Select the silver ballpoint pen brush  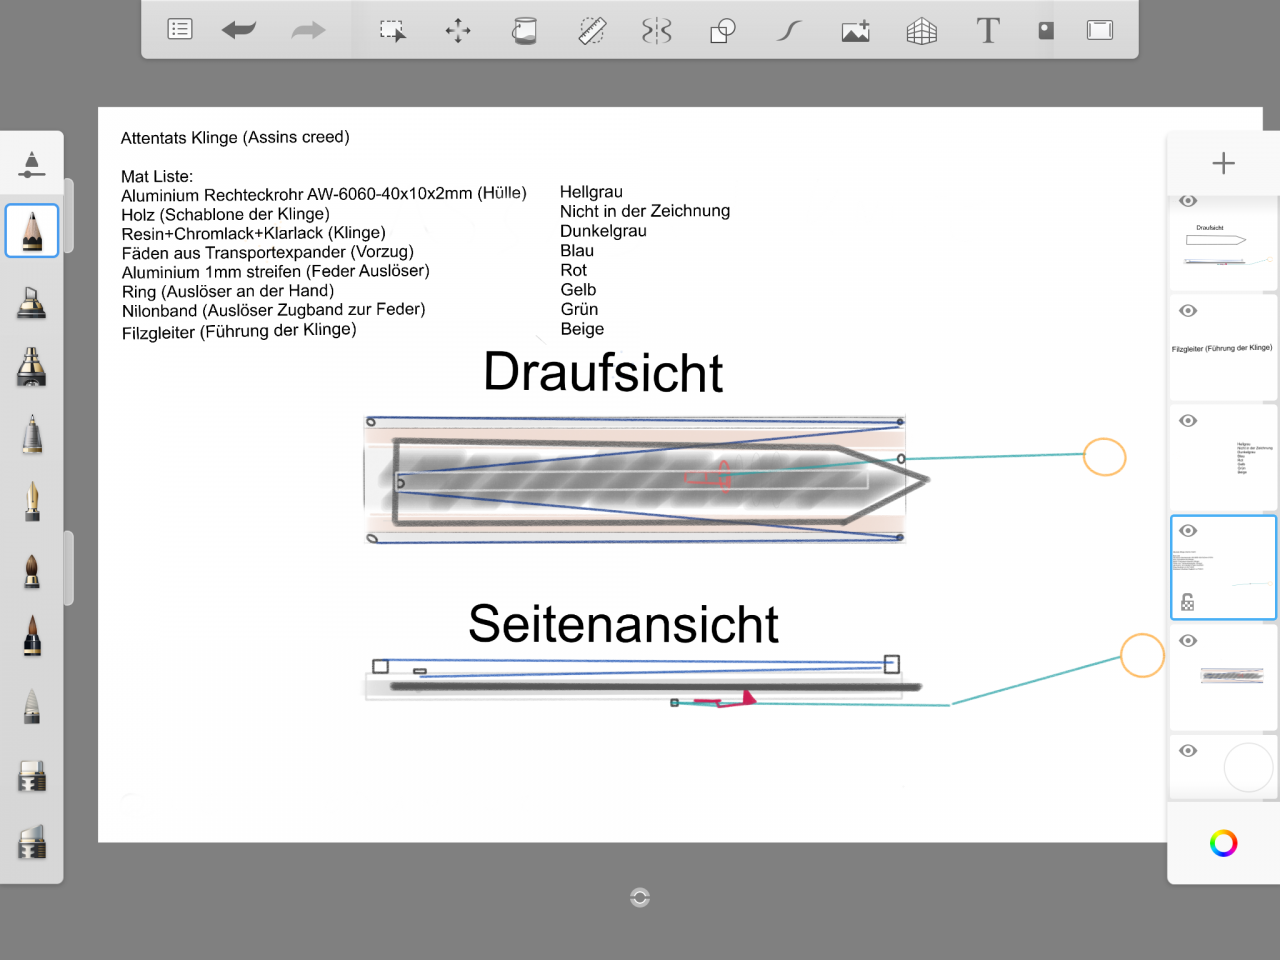coord(32,434)
